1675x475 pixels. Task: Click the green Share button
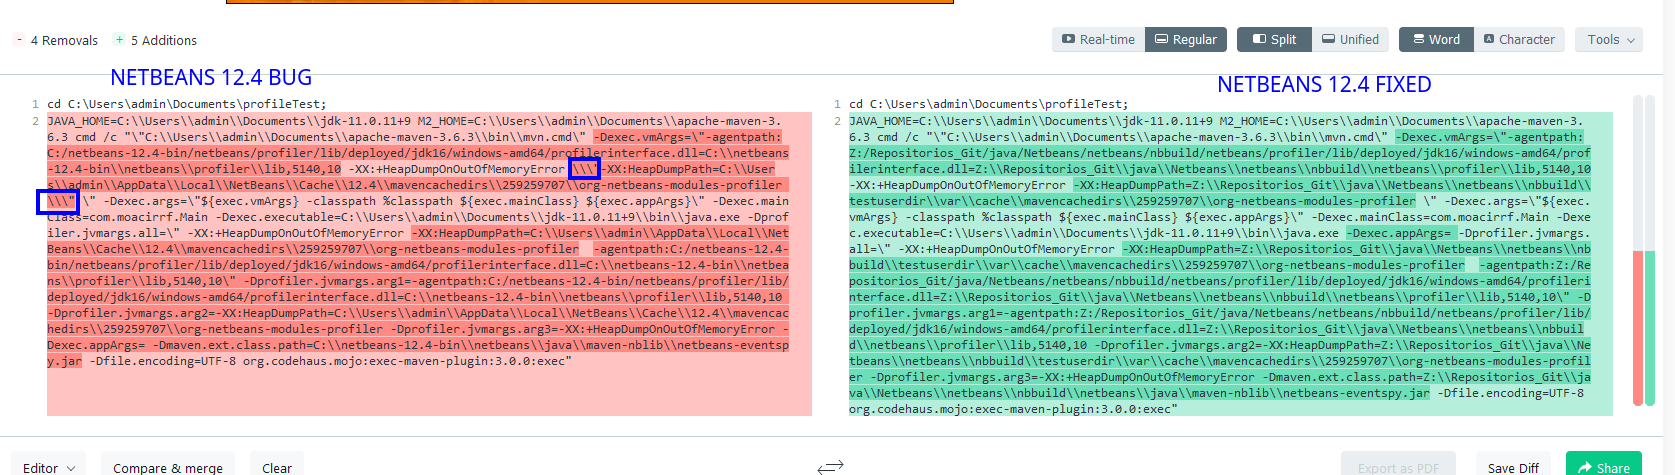1603,467
